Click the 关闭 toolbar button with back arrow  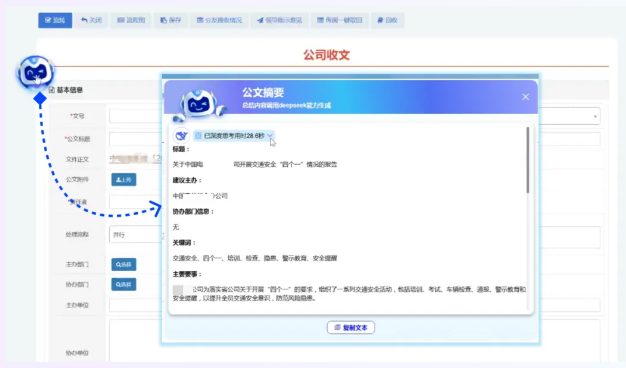(x=91, y=20)
